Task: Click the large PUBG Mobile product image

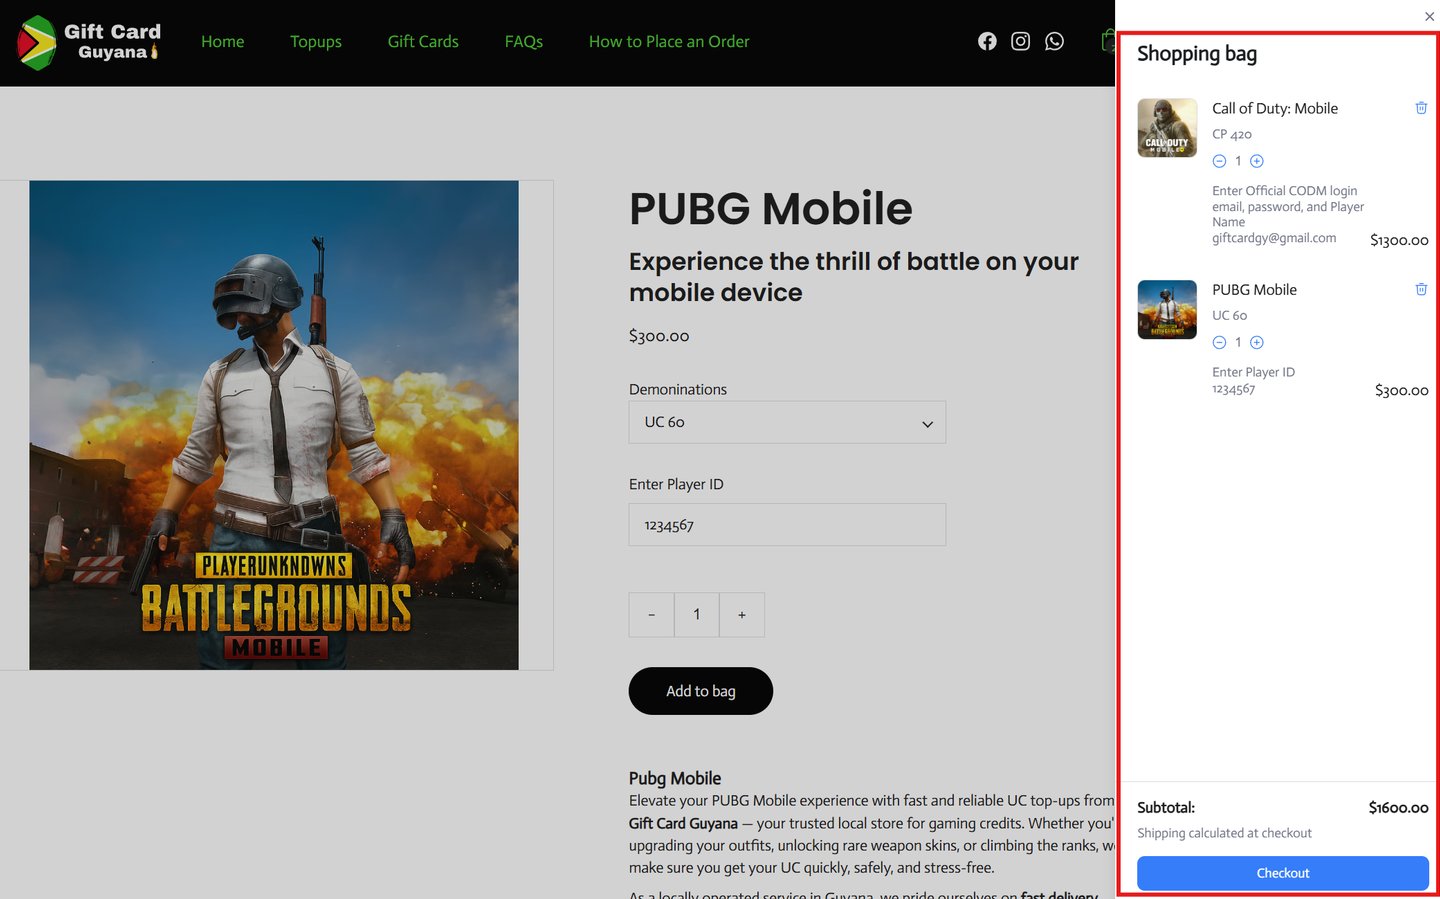Action: point(274,425)
